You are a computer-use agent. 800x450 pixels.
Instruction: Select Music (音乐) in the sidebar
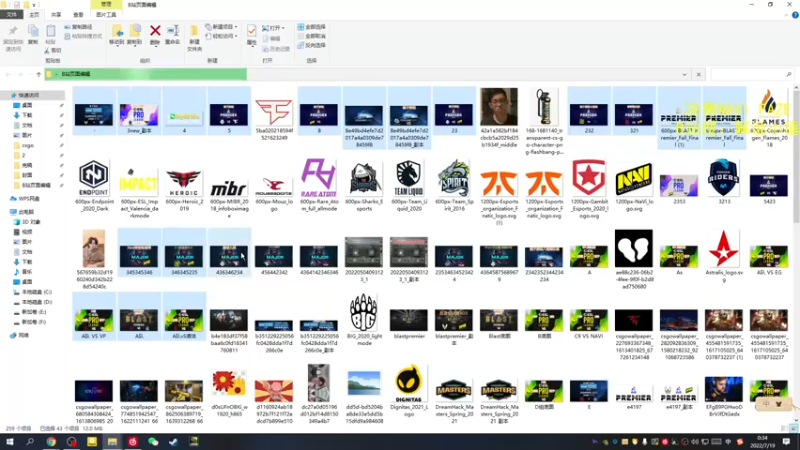[x=27, y=272]
